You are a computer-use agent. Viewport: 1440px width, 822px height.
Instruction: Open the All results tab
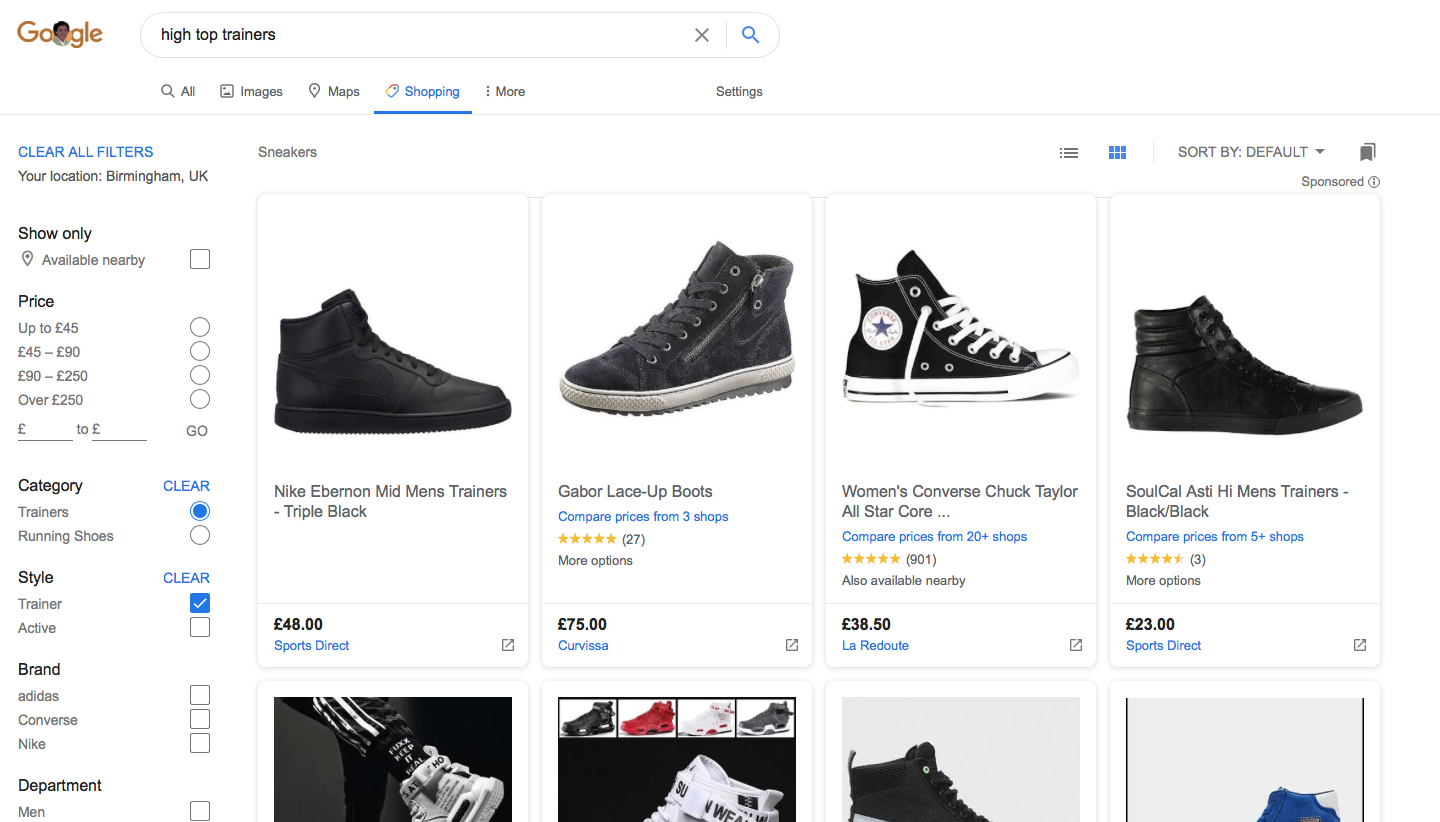[178, 91]
